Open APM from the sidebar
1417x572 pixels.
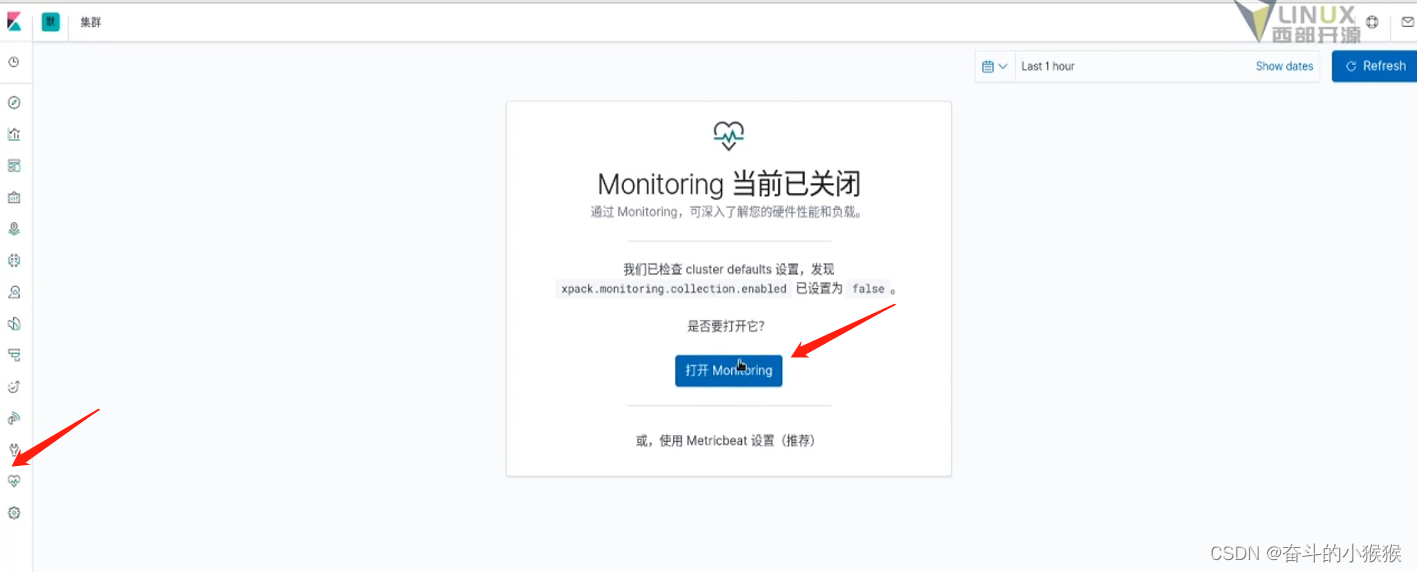(x=14, y=355)
